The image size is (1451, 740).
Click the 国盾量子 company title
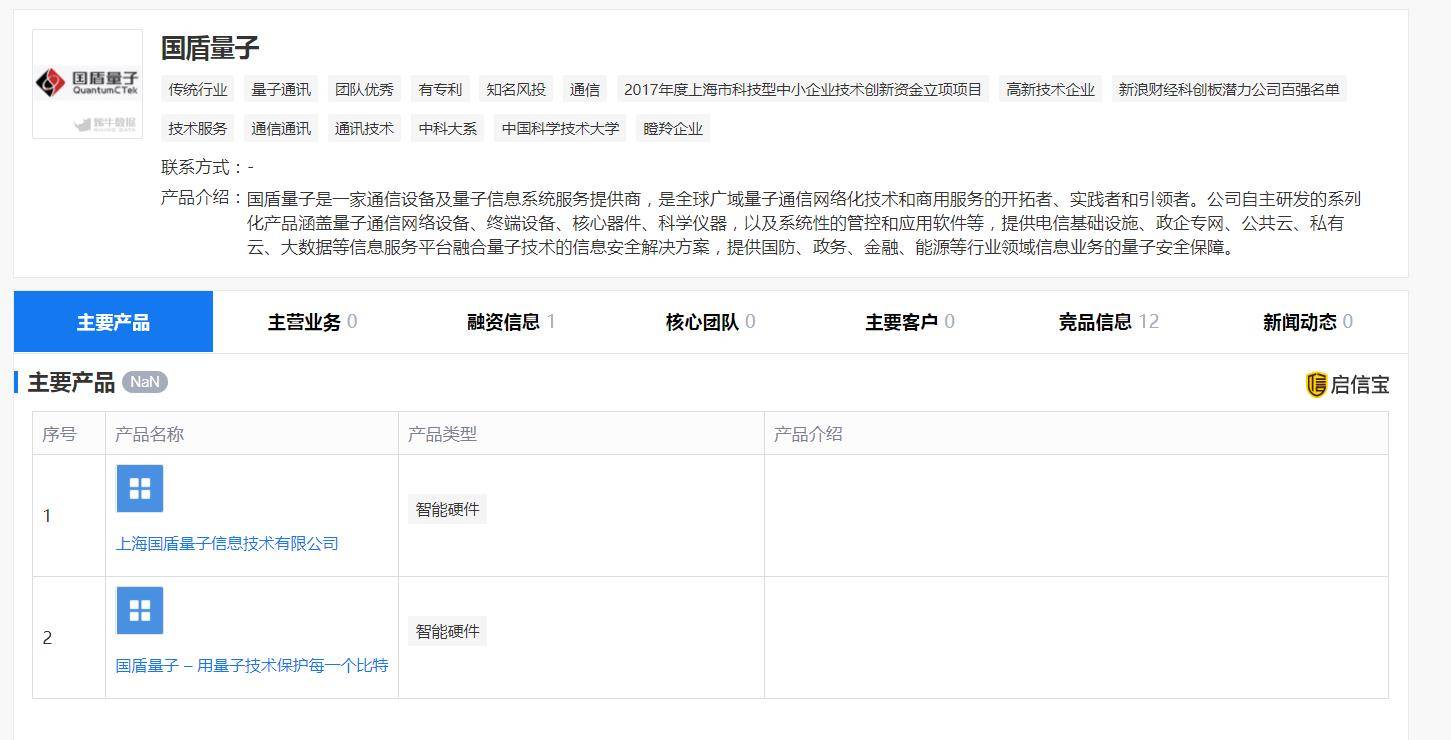coord(210,48)
